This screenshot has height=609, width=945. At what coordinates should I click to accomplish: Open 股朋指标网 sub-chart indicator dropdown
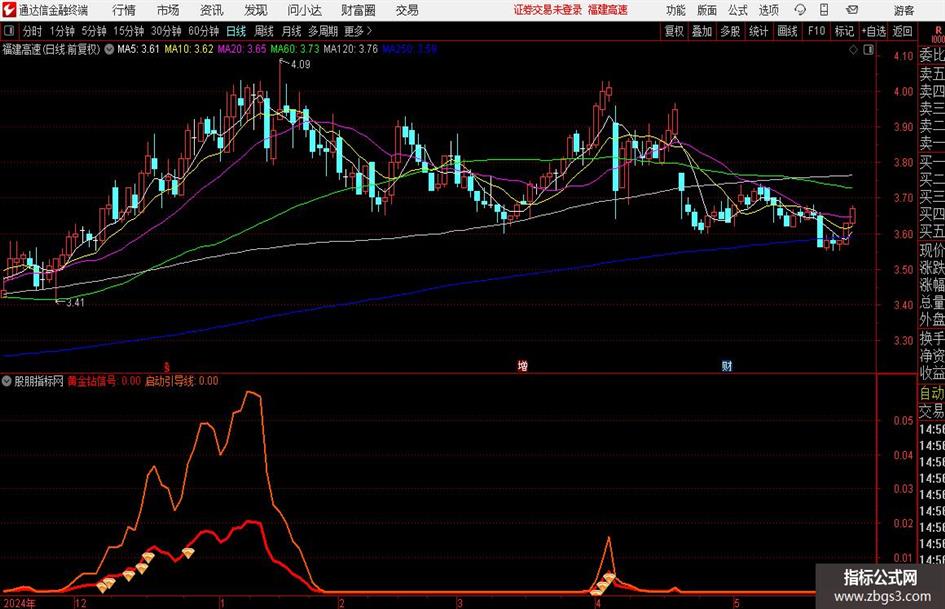7,381
